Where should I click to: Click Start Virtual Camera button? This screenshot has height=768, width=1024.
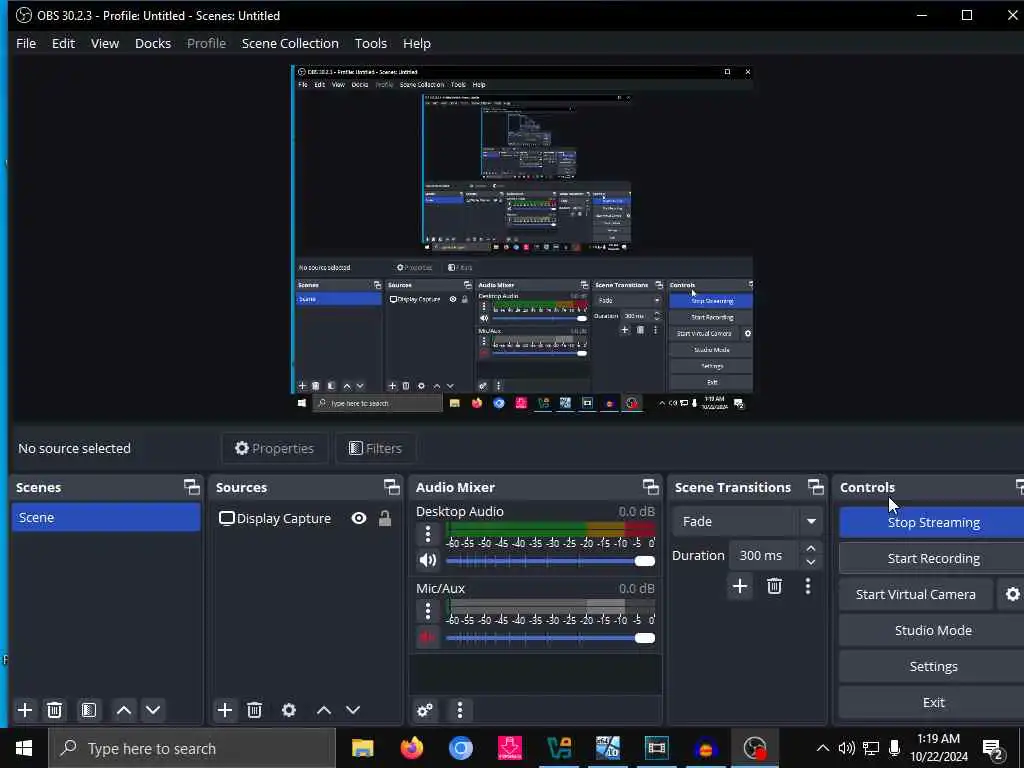(916, 594)
